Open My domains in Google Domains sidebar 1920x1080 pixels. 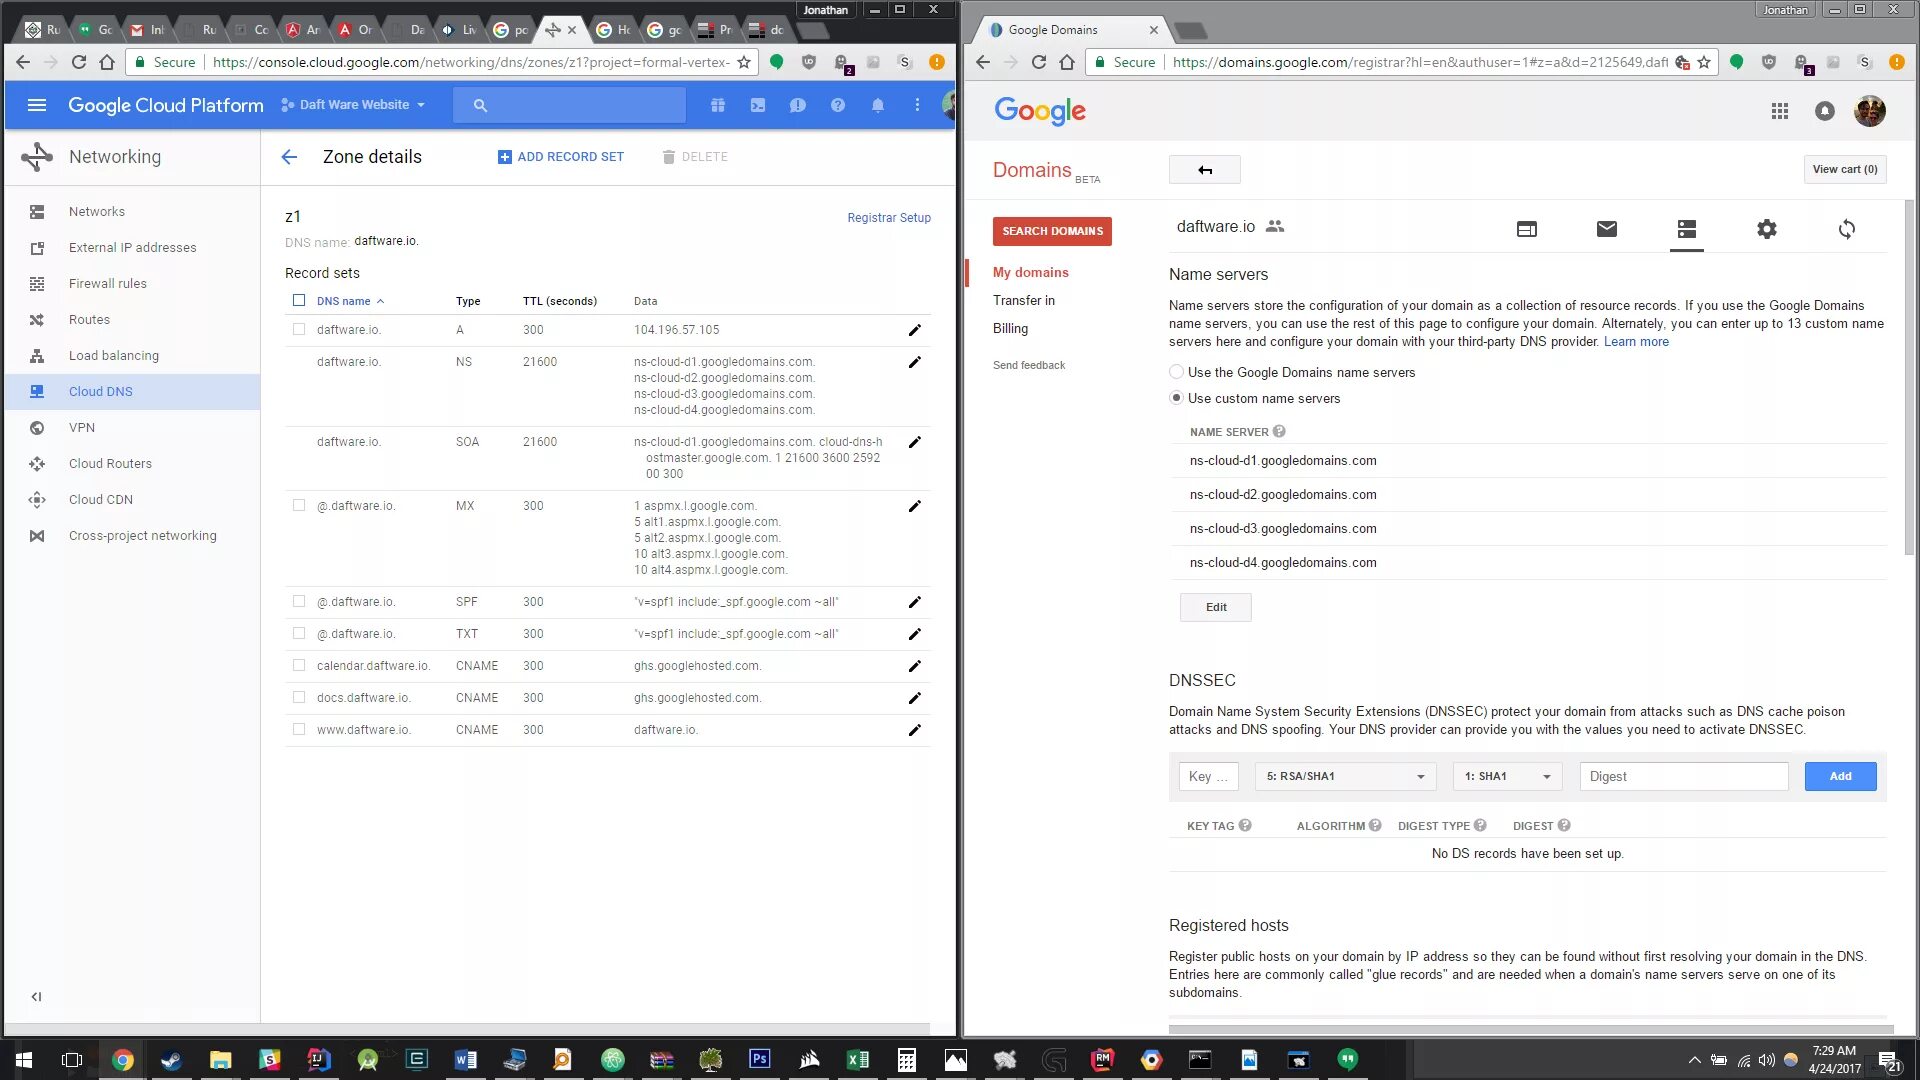coord(1030,272)
